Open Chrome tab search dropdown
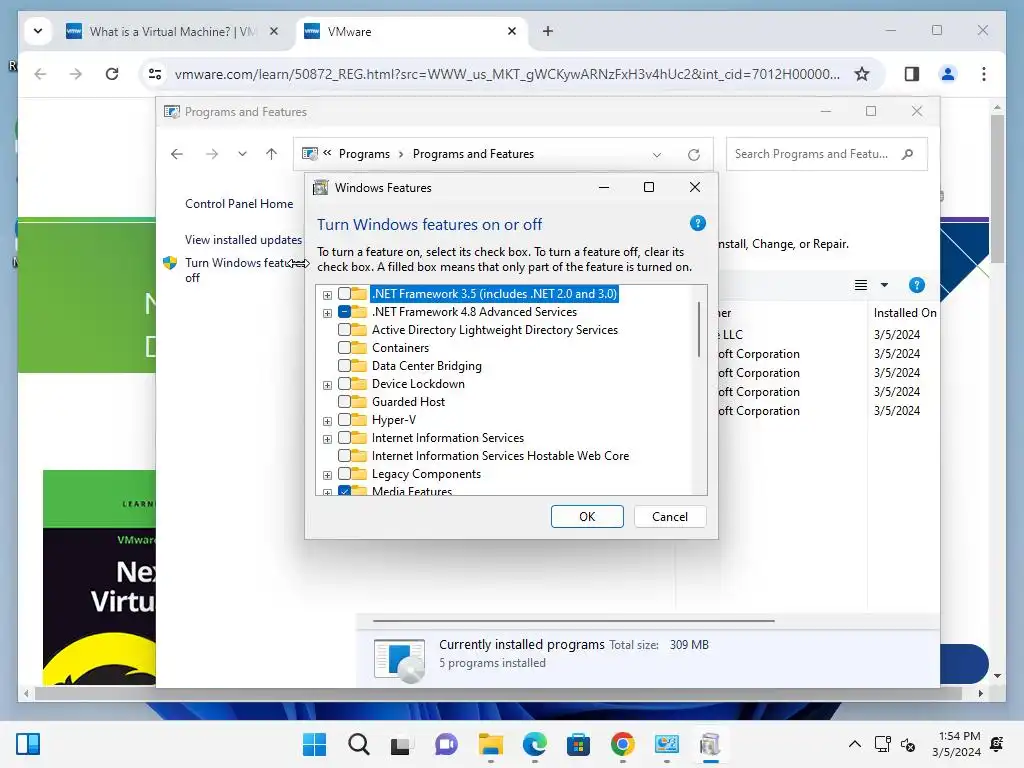 click(38, 31)
